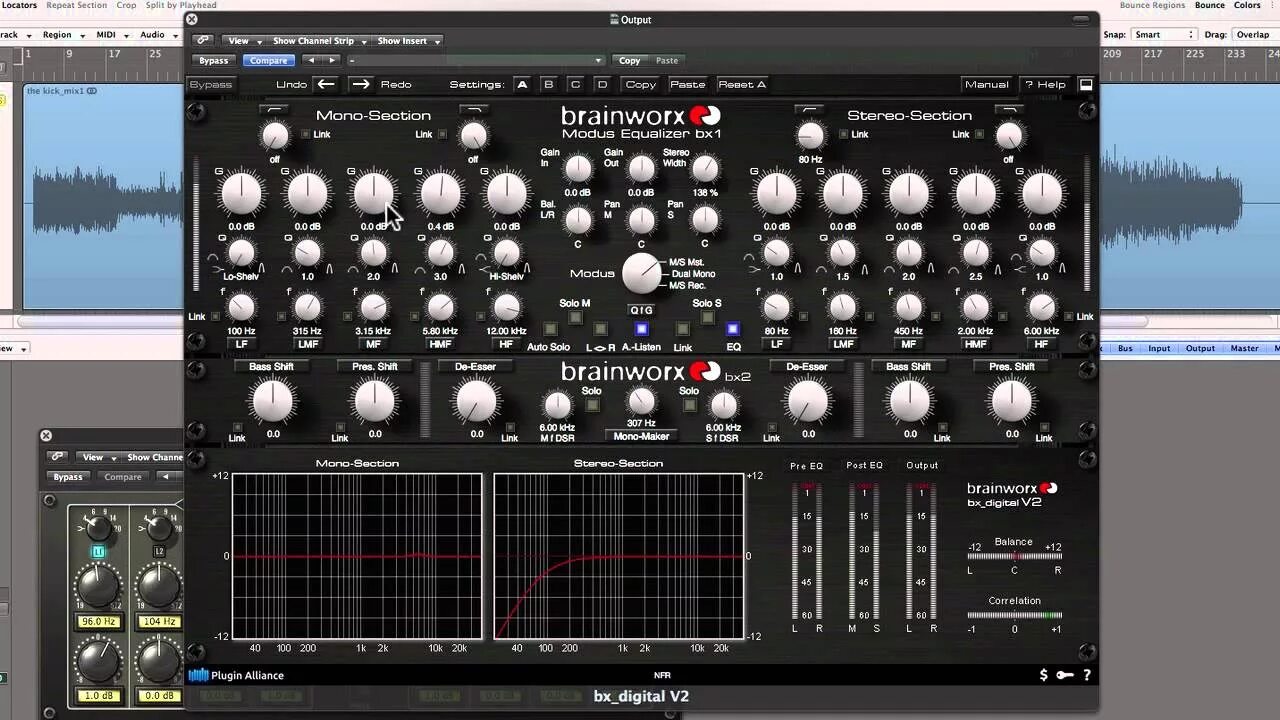
Task: Click the Colors button in top toolbar
Action: [1247, 5]
